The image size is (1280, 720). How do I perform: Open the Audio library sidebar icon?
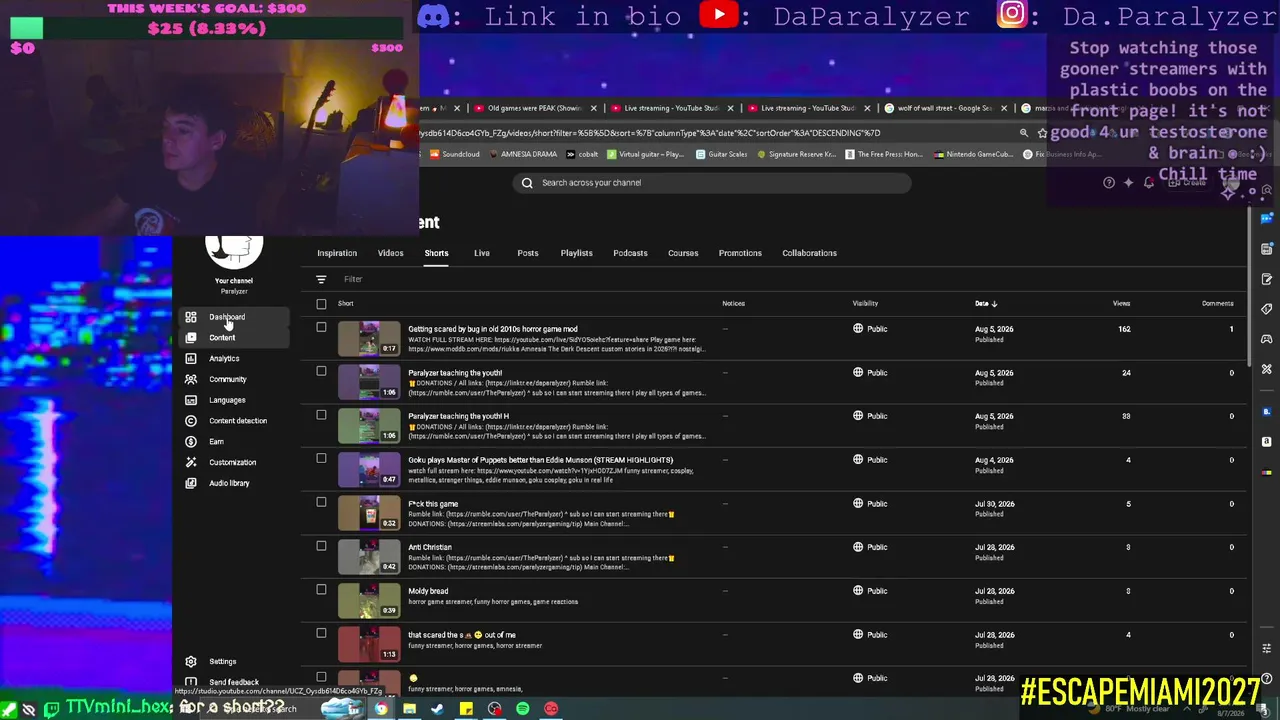191,483
